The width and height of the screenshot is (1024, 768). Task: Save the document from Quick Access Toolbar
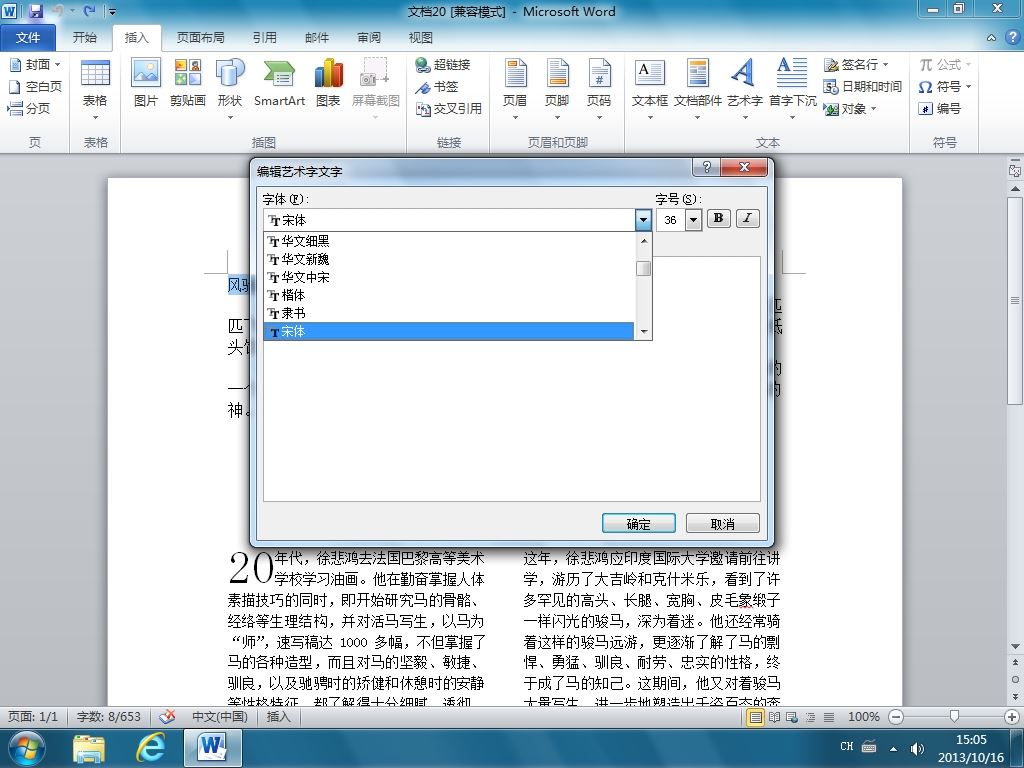(35, 10)
